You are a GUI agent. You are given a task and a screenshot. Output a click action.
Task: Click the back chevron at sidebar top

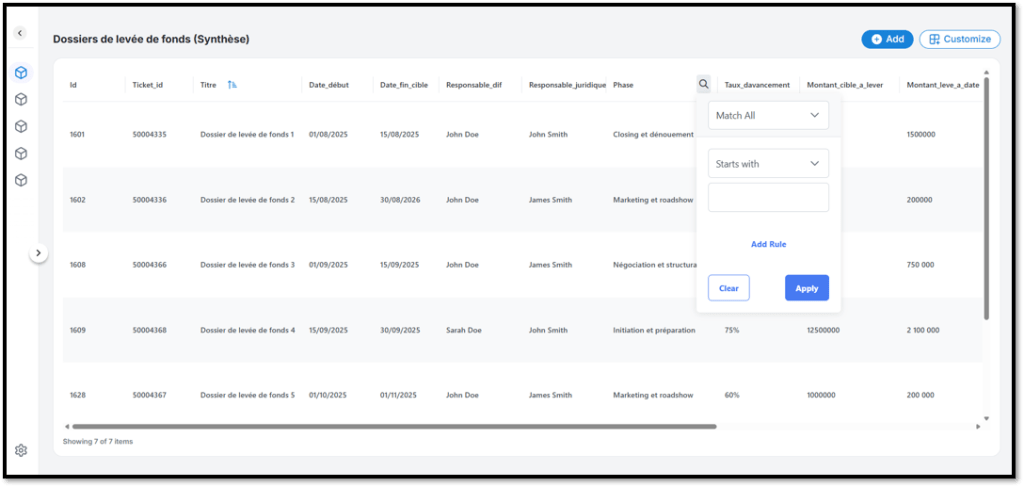point(20,33)
